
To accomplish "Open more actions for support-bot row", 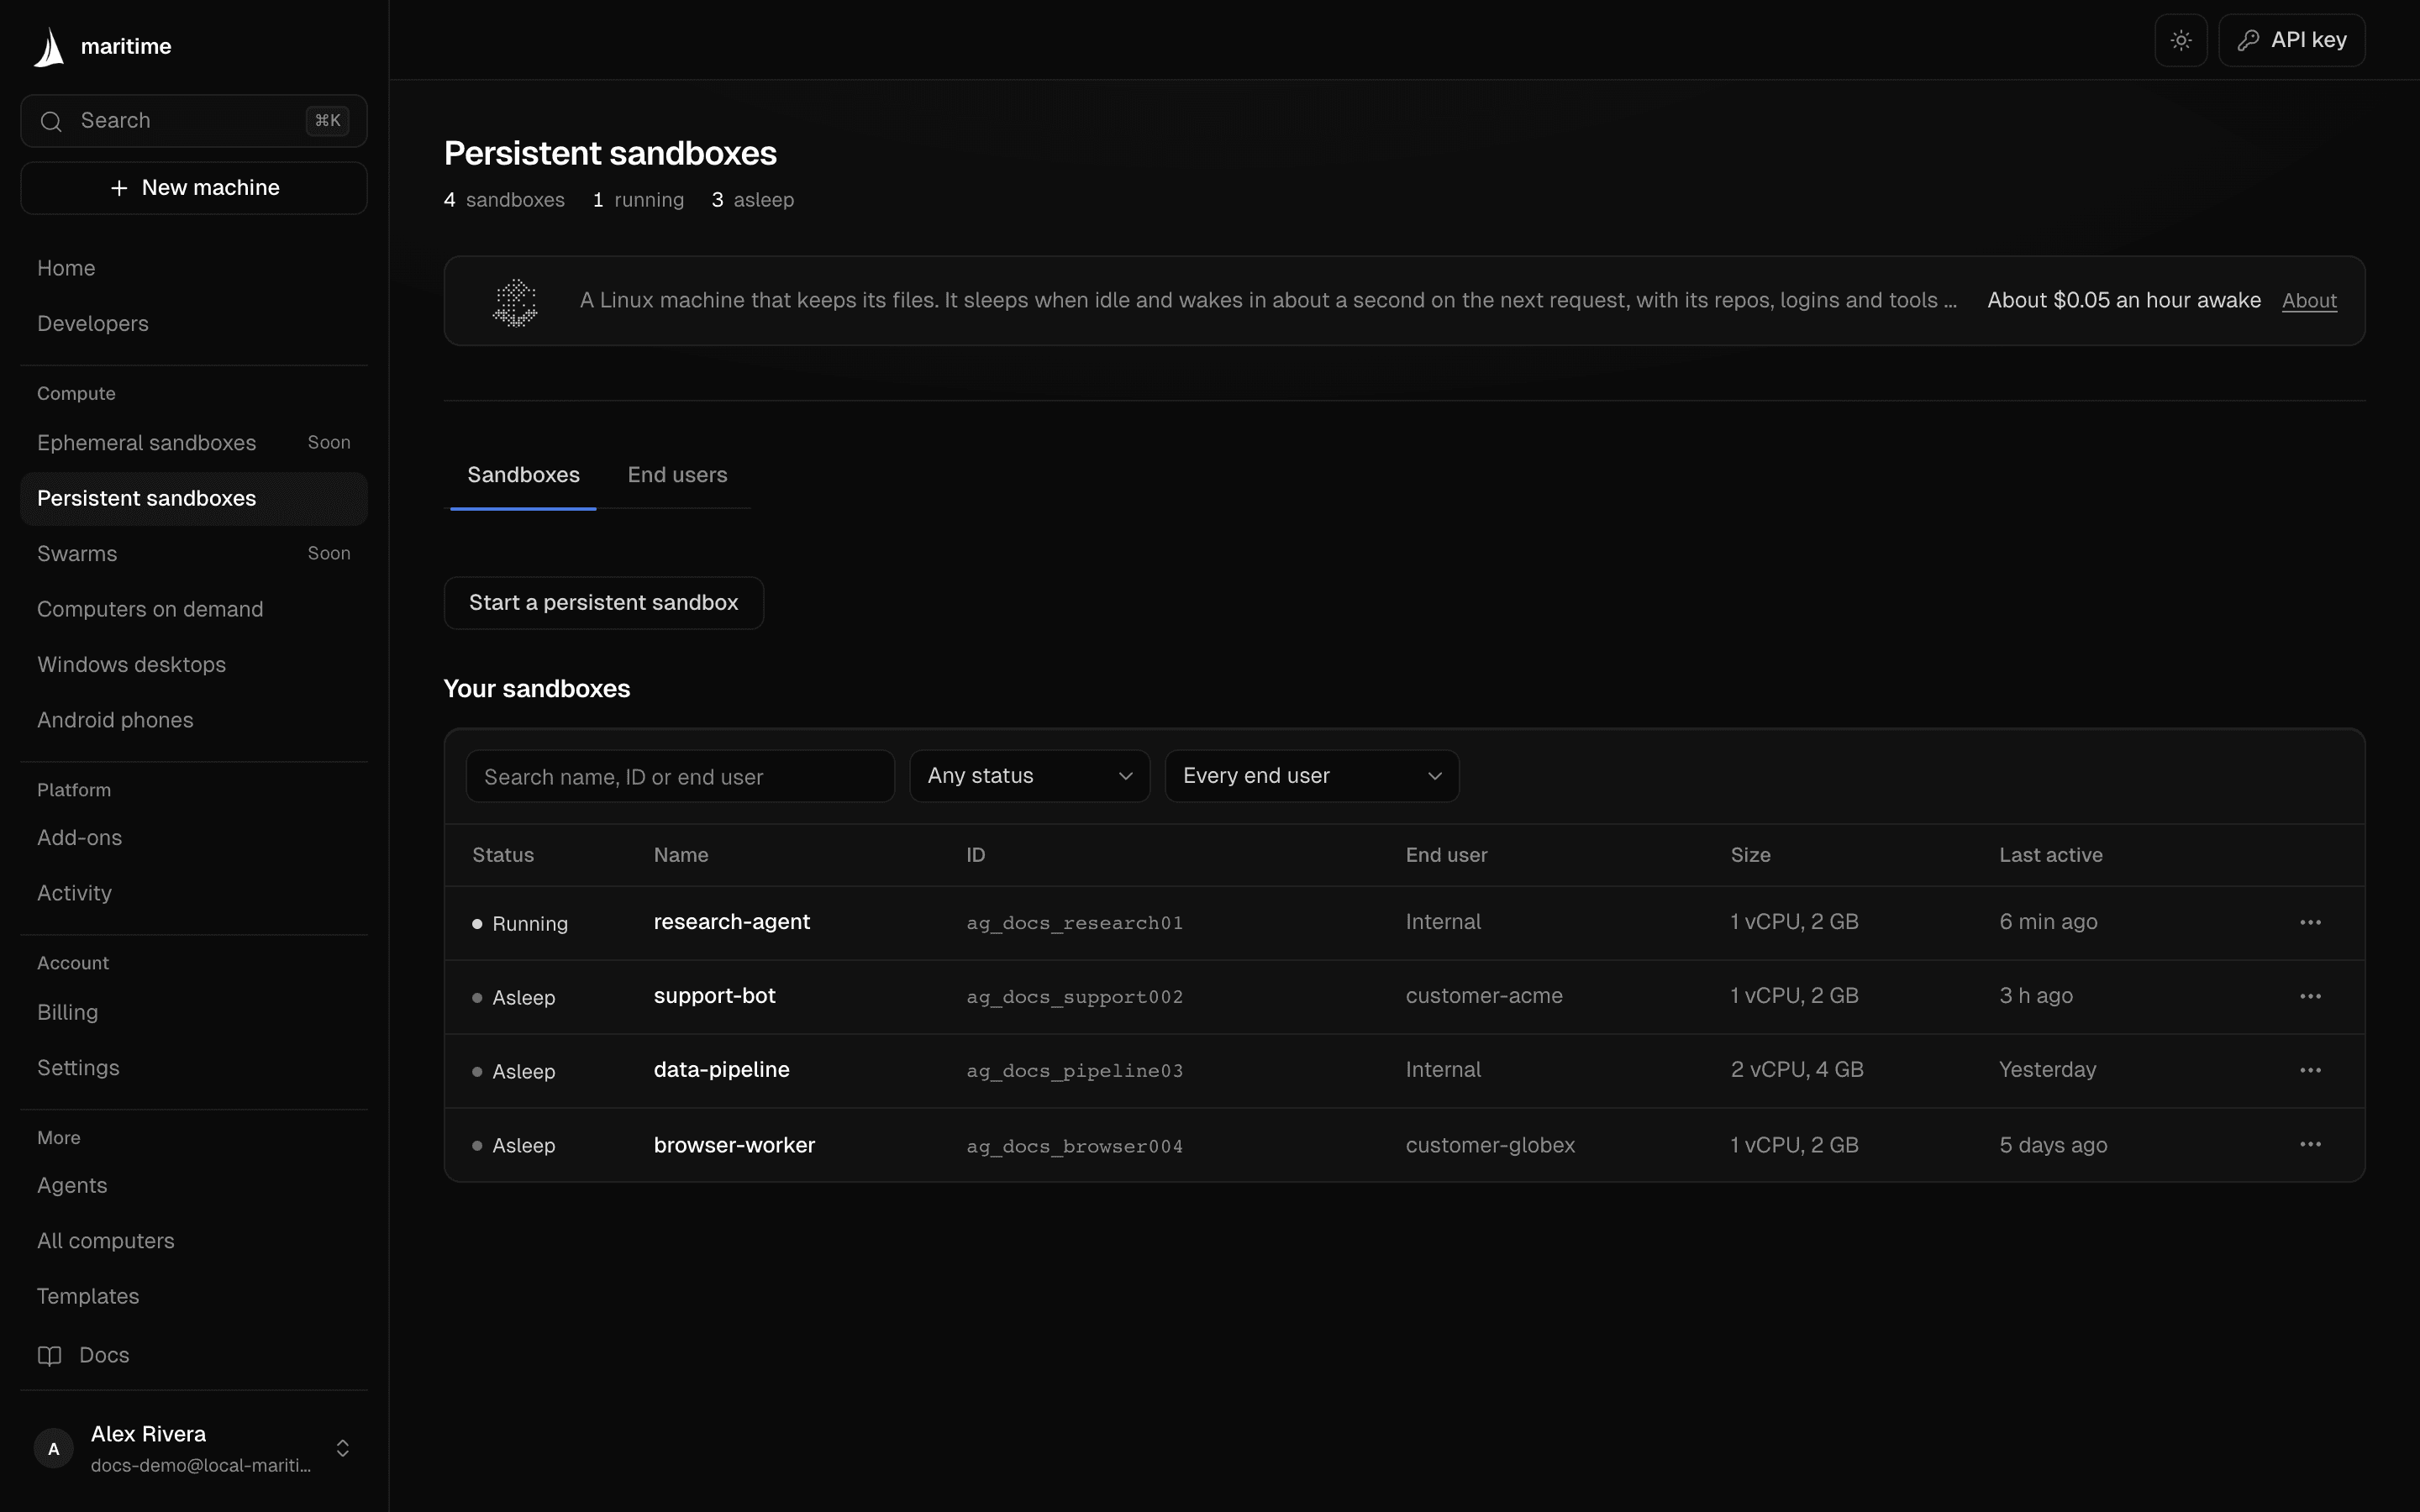I will click(2310, 996).
